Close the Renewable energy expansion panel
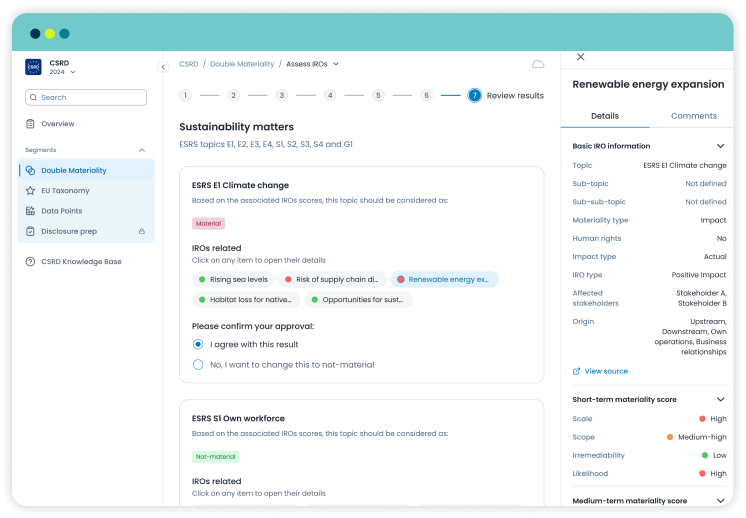The height and width of the screenshot is (518, 746). (580, 57)
